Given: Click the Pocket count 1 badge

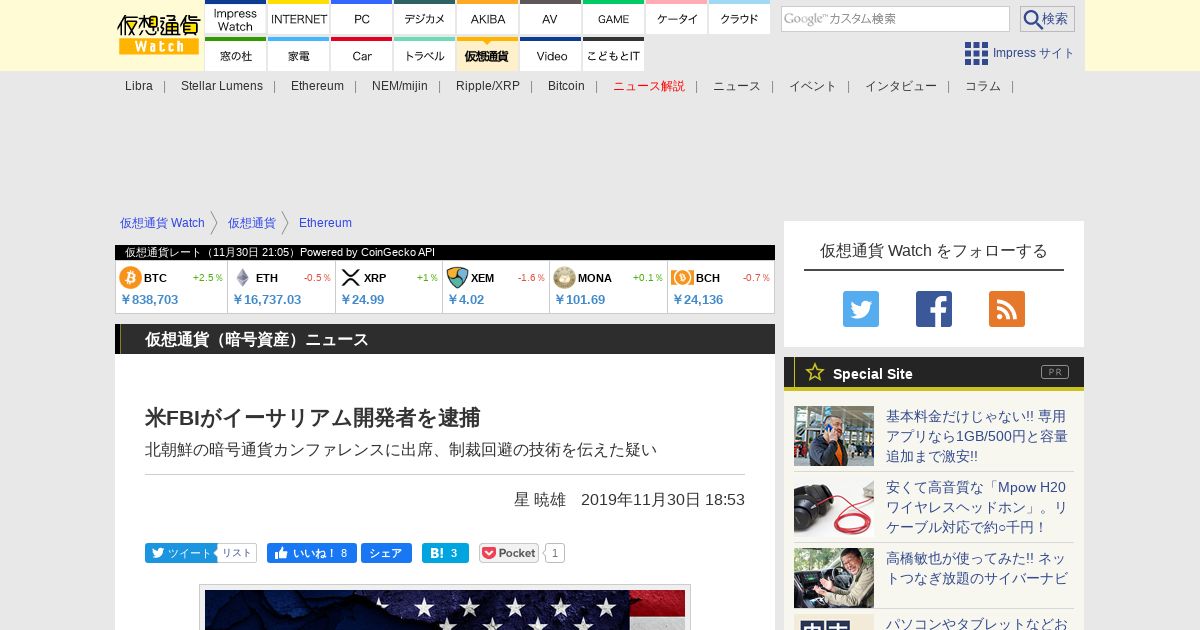Looking at the screenshot, I should coord(554,553).
